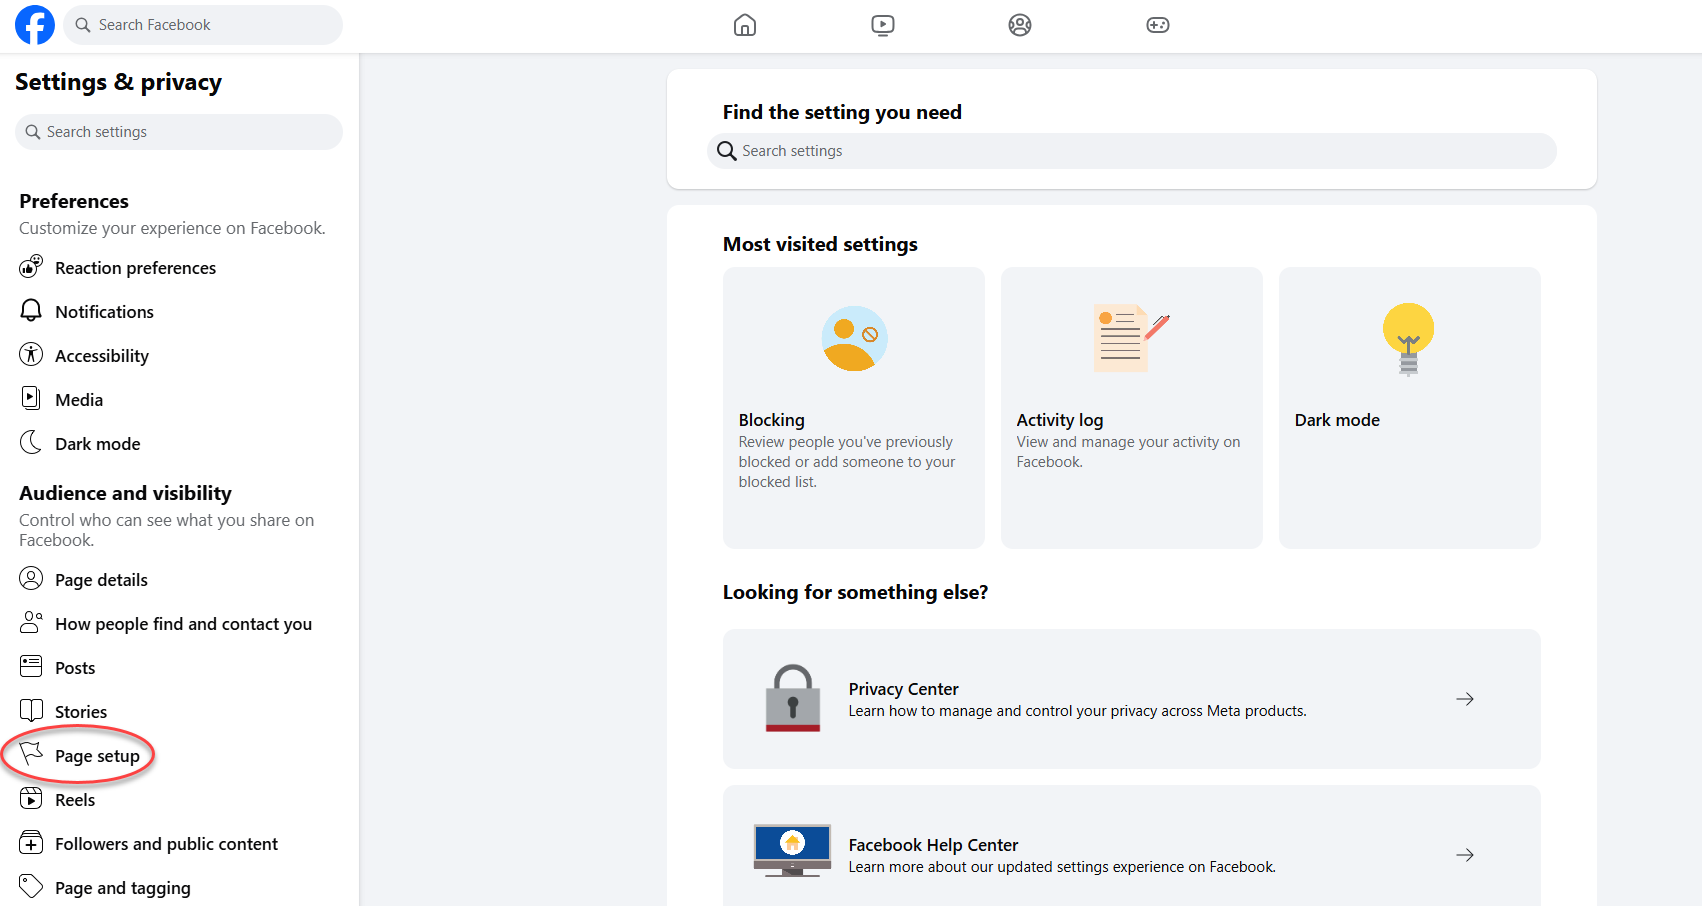Open the Blocking card title
The width and height of the screenshot is (1702, 906).
point(771,420)
